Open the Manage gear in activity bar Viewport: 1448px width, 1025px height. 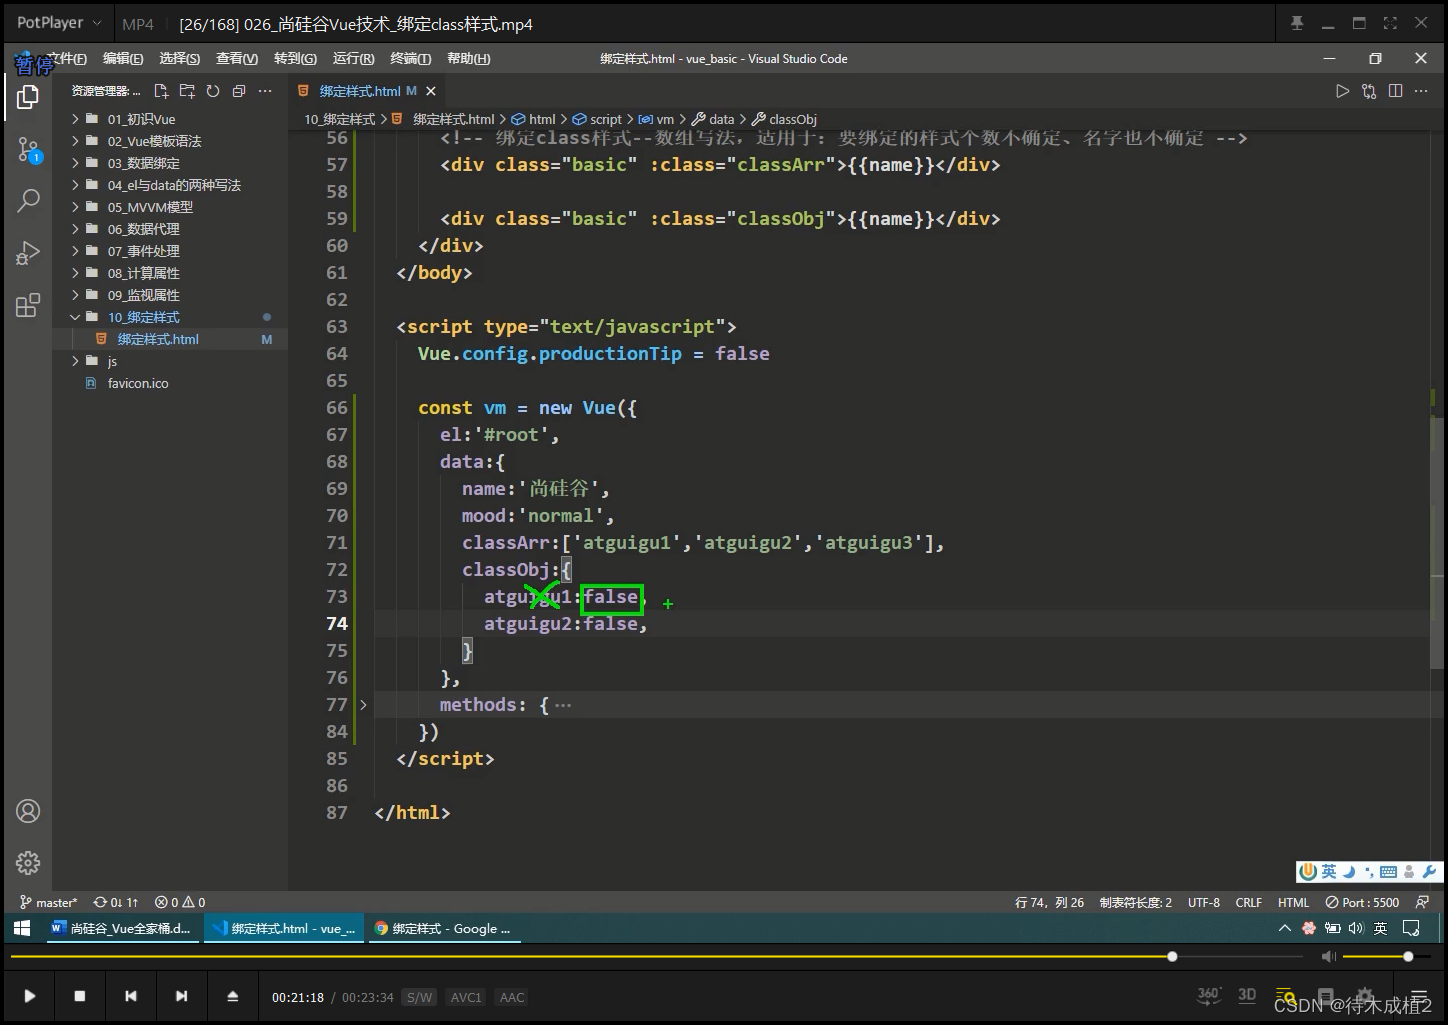pyautogui.click(x=28, y=862)
